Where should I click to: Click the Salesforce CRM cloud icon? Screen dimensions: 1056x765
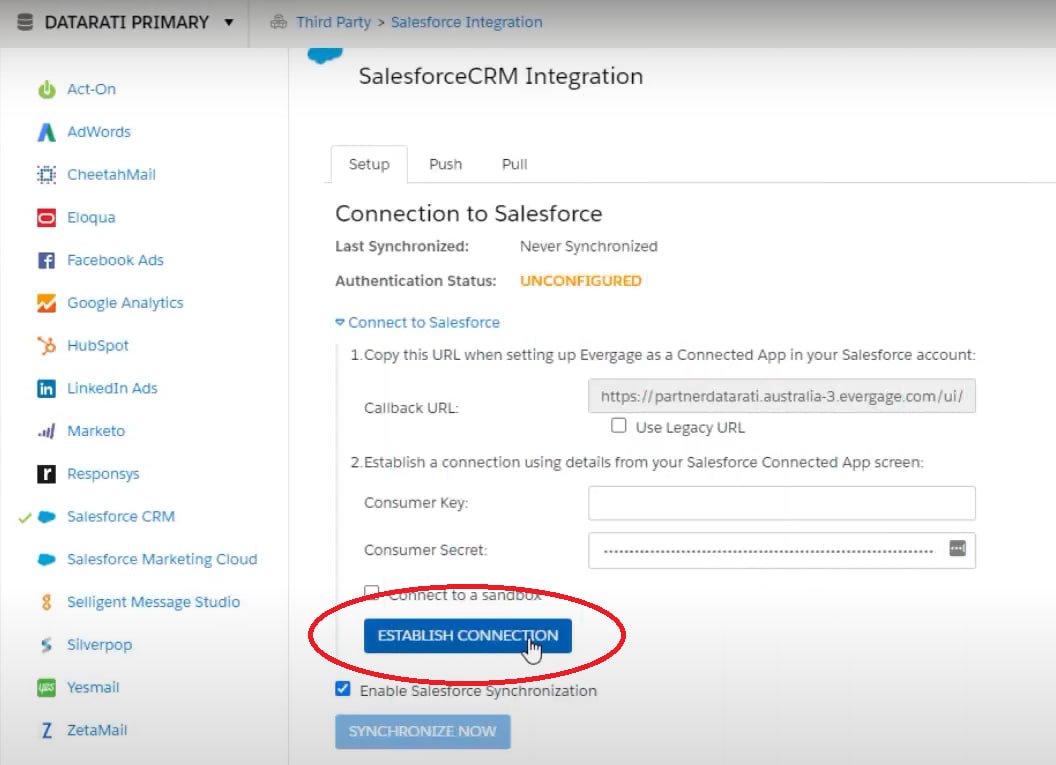(46, 517)
